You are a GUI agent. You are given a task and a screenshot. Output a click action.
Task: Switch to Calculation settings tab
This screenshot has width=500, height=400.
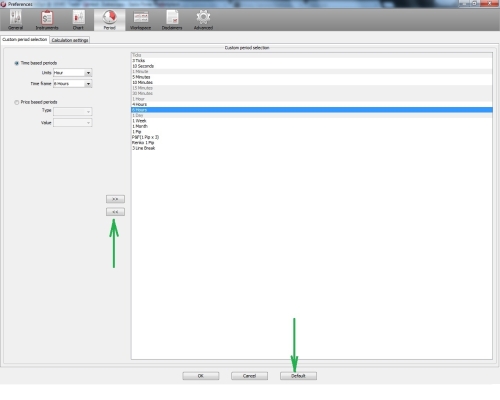[x=70, y=40]
